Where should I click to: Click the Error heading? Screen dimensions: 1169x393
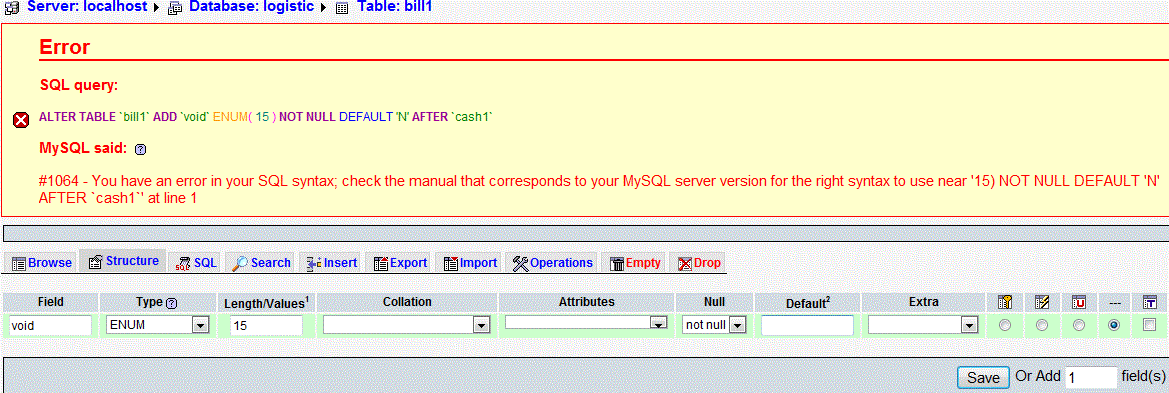click(64, 48)
